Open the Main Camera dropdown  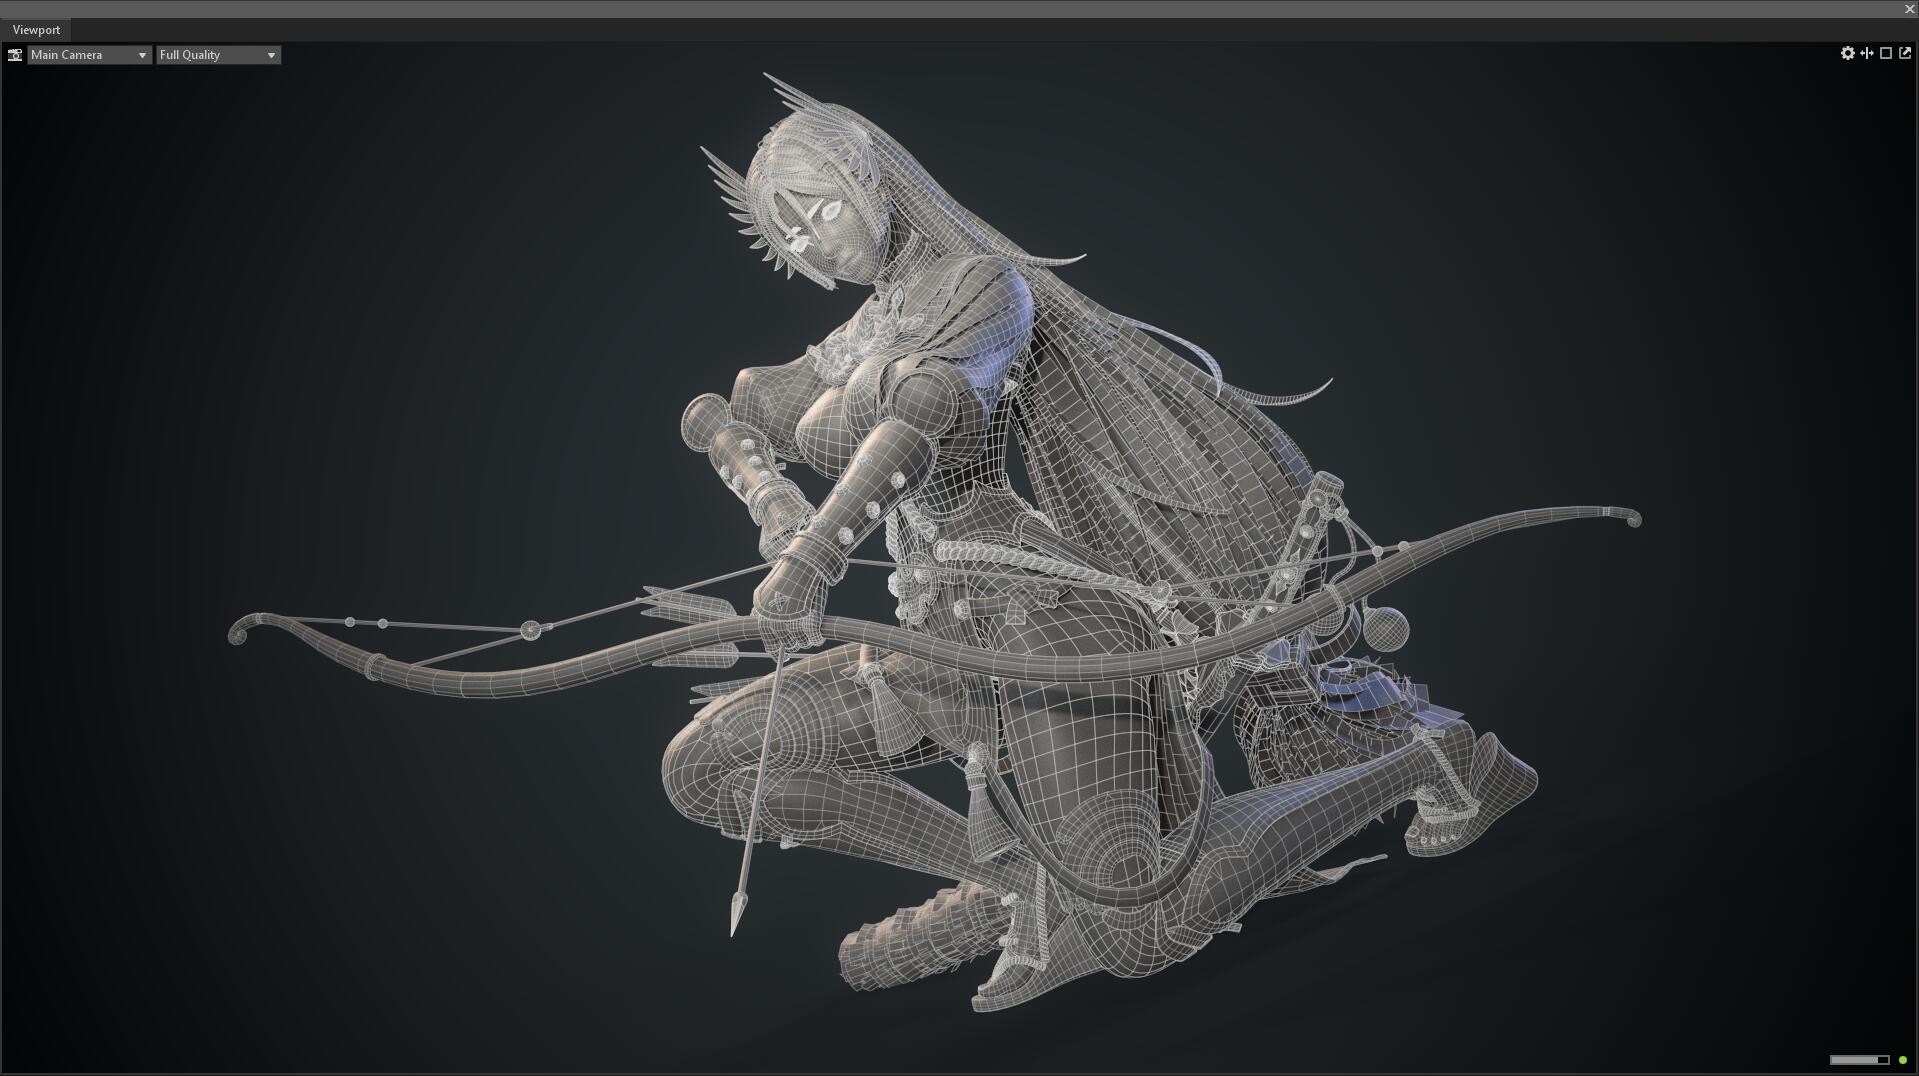89,55
